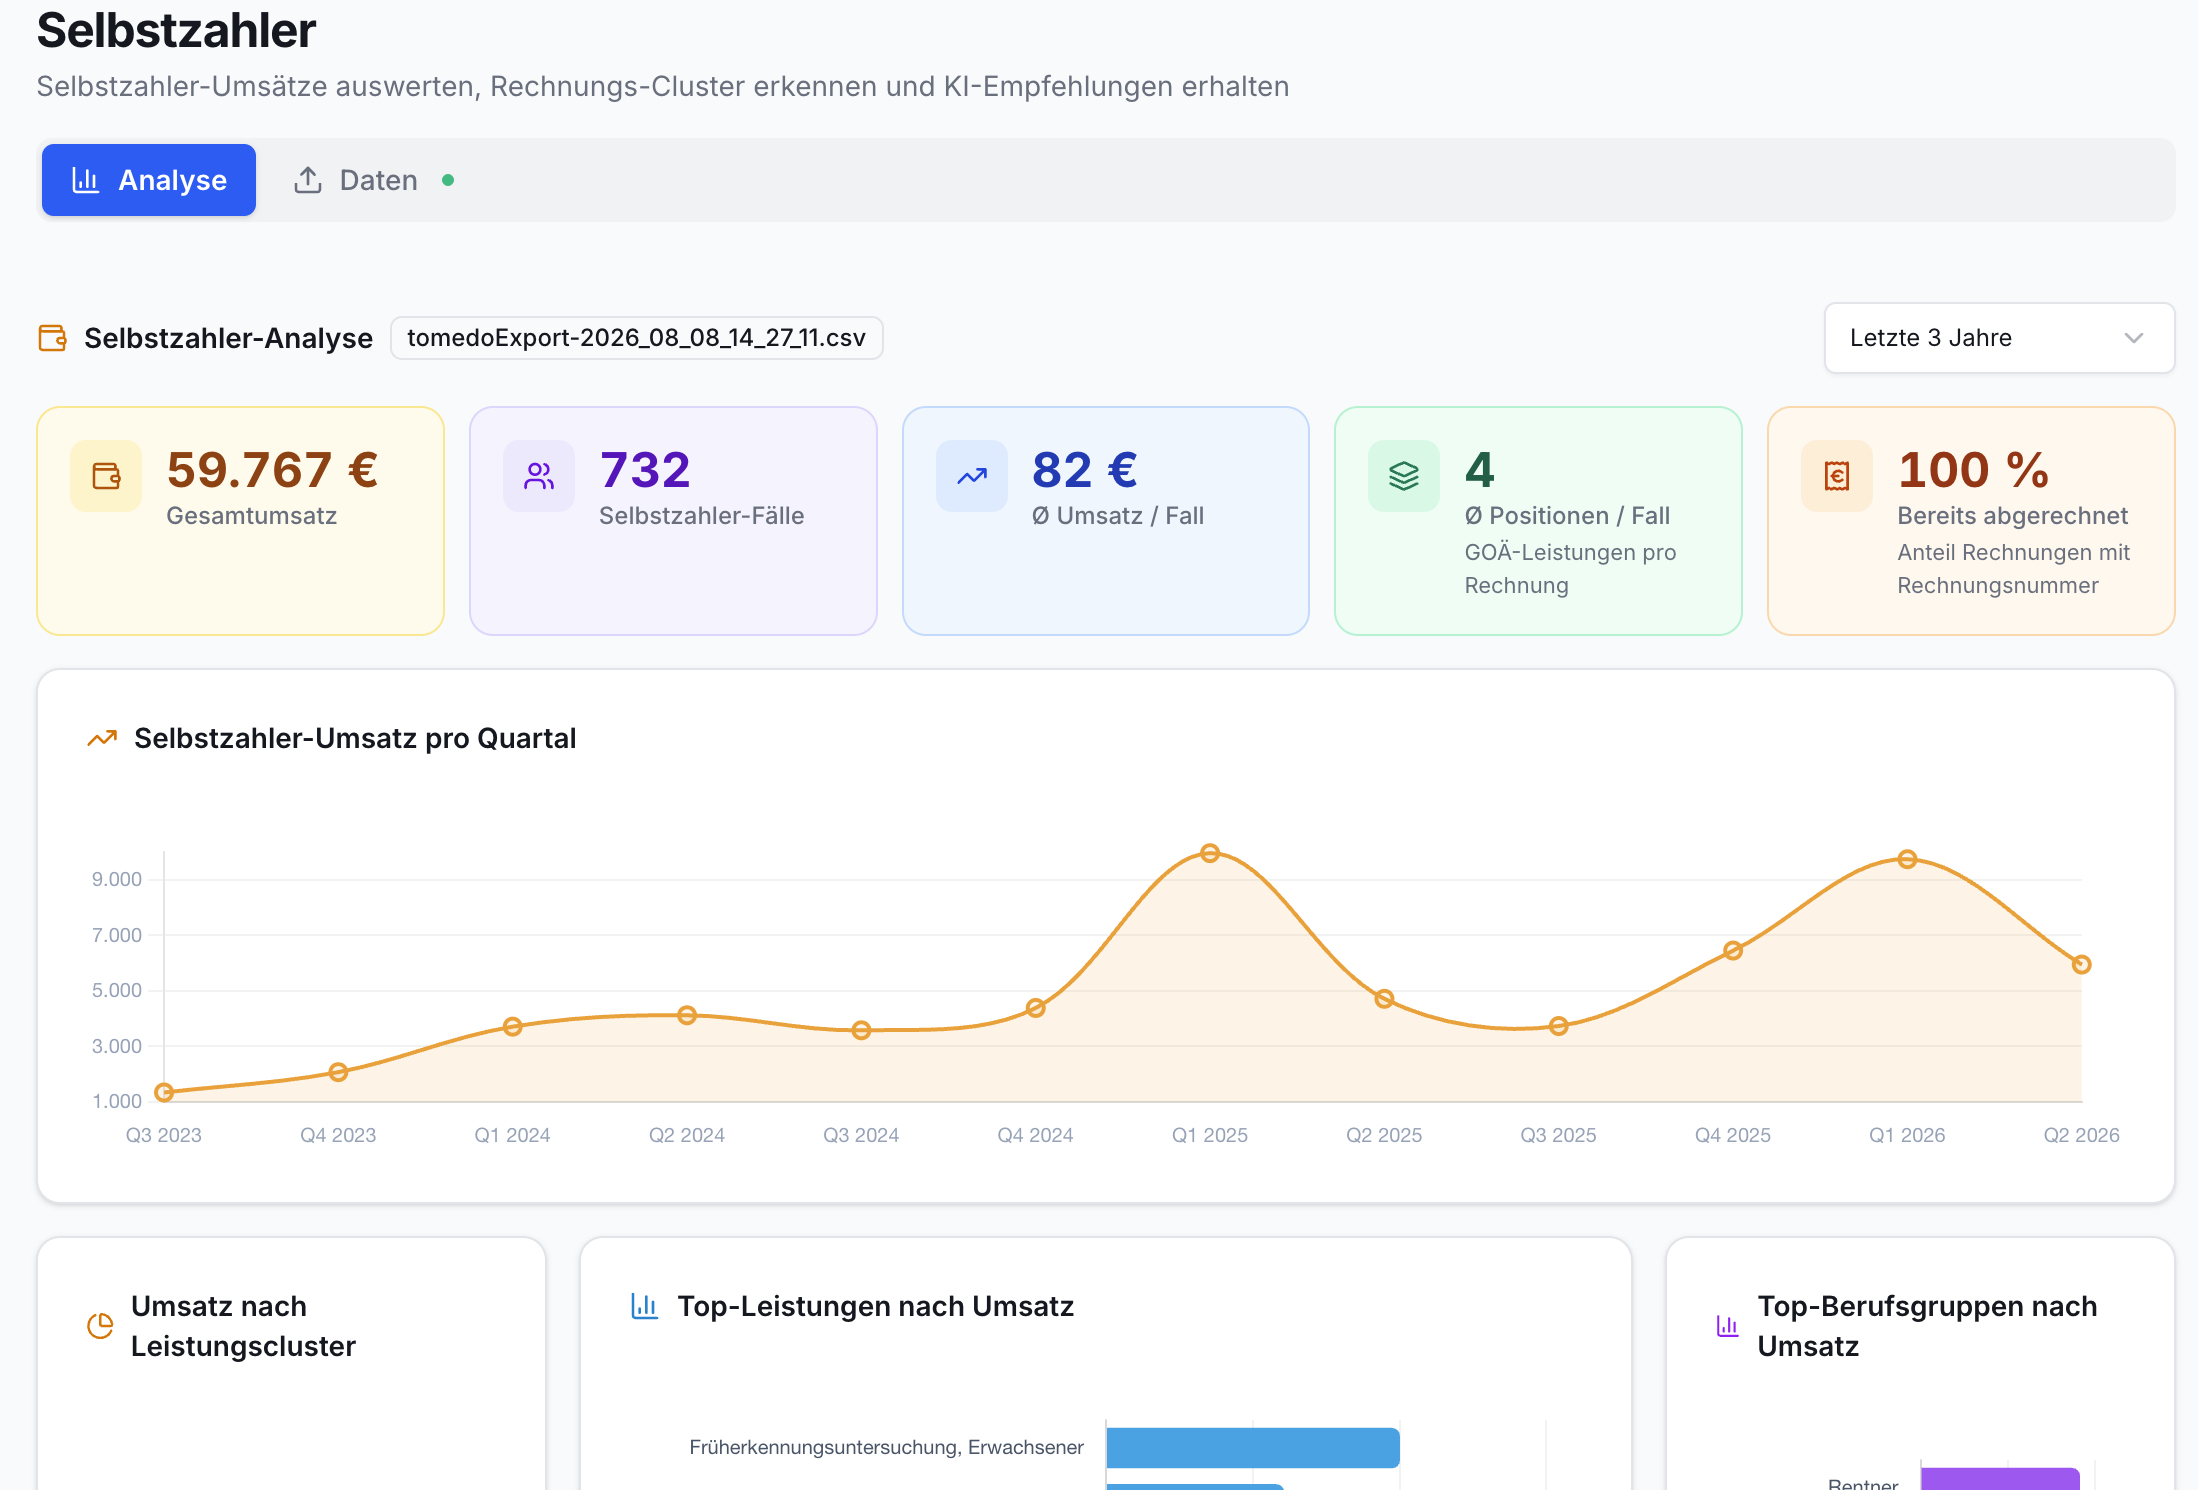Click the Ø Positionen / Fall label

tap(1567, 516)
